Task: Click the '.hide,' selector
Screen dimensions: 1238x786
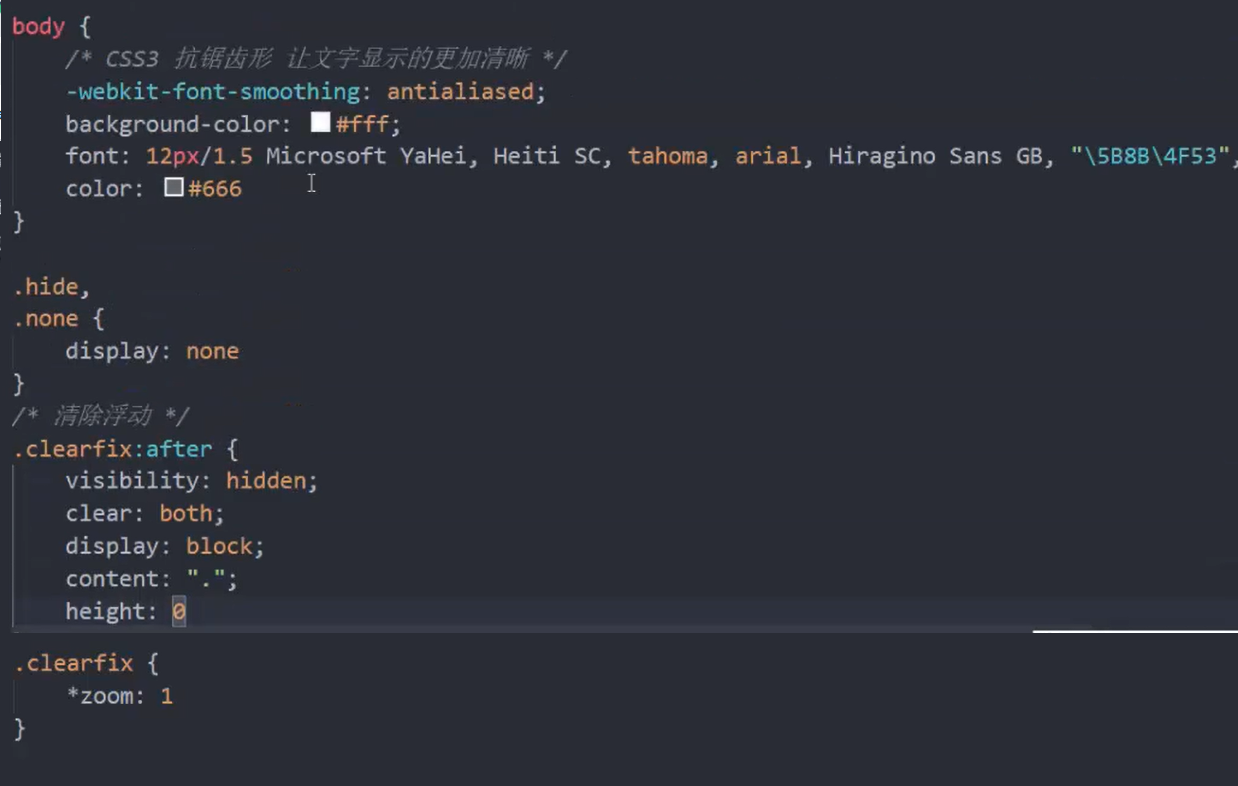Action: coord(52,287)
